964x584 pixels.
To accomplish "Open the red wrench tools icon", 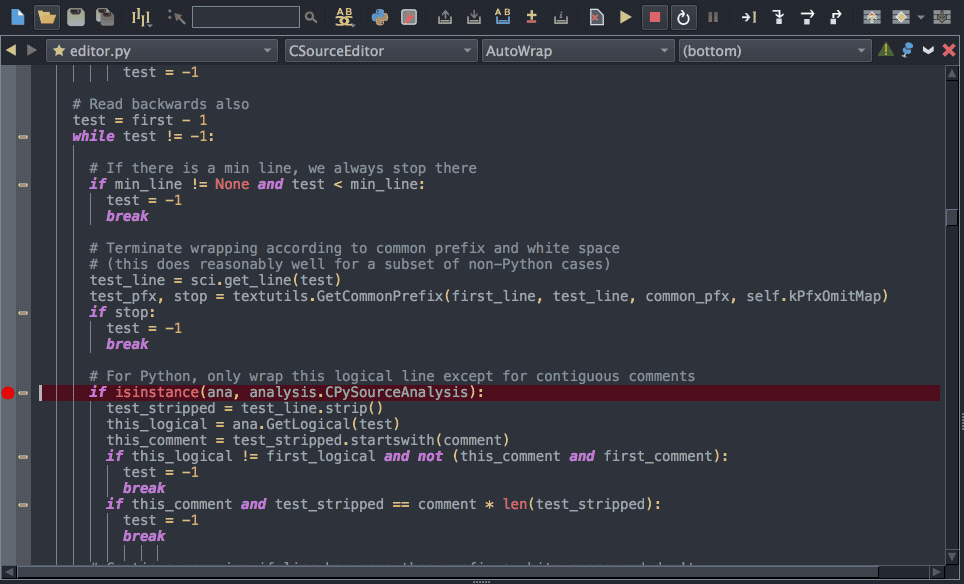I will click(x=409, y=17).
